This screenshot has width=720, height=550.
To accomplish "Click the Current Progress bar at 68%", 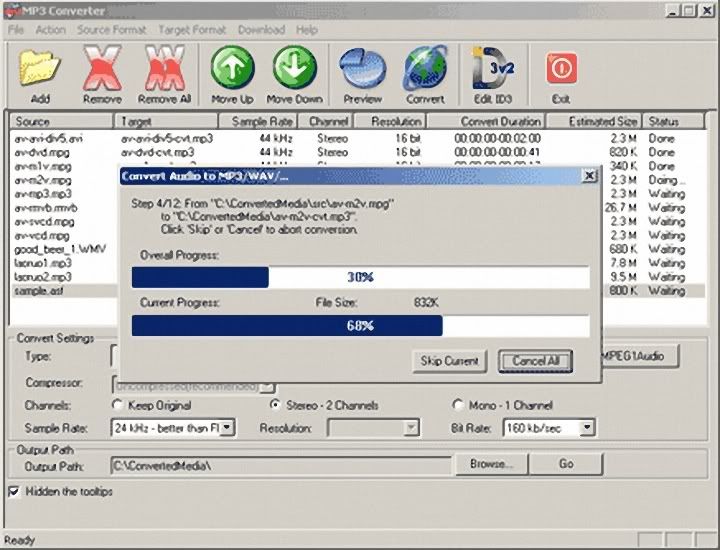I will pyautogui.click(x=360, y=326).
